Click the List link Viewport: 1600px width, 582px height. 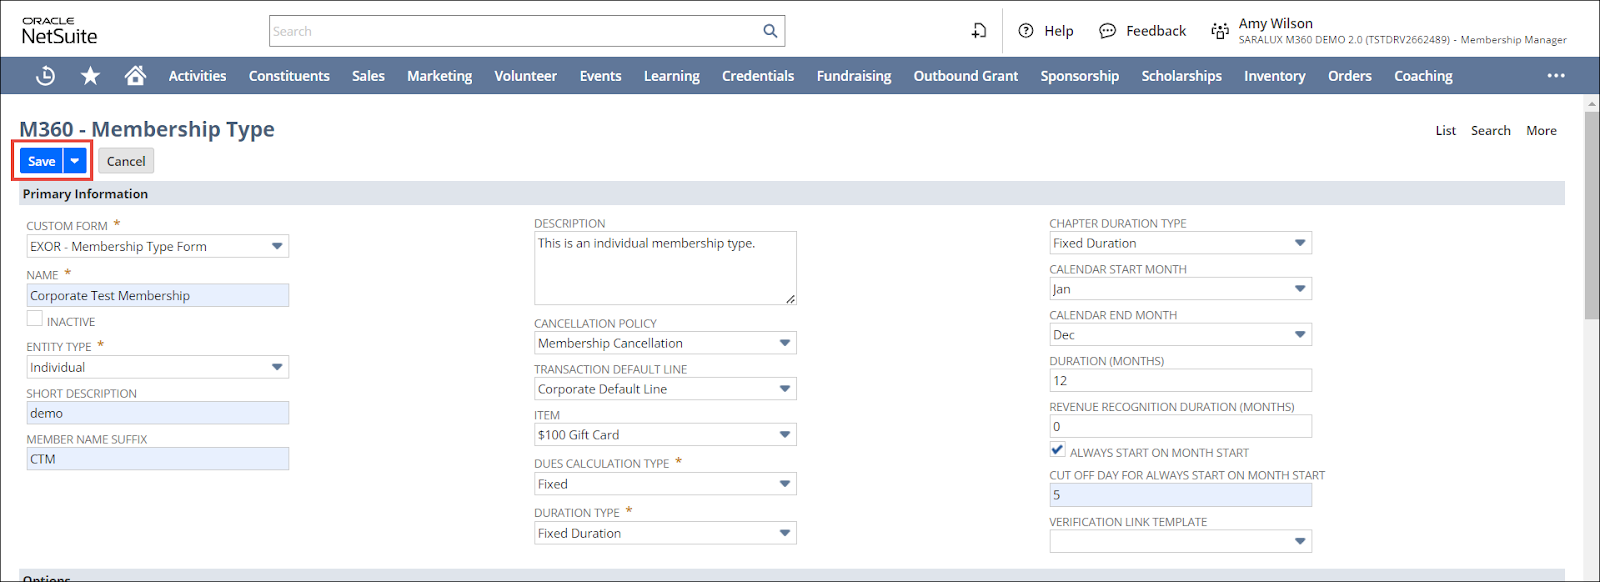1445,131
